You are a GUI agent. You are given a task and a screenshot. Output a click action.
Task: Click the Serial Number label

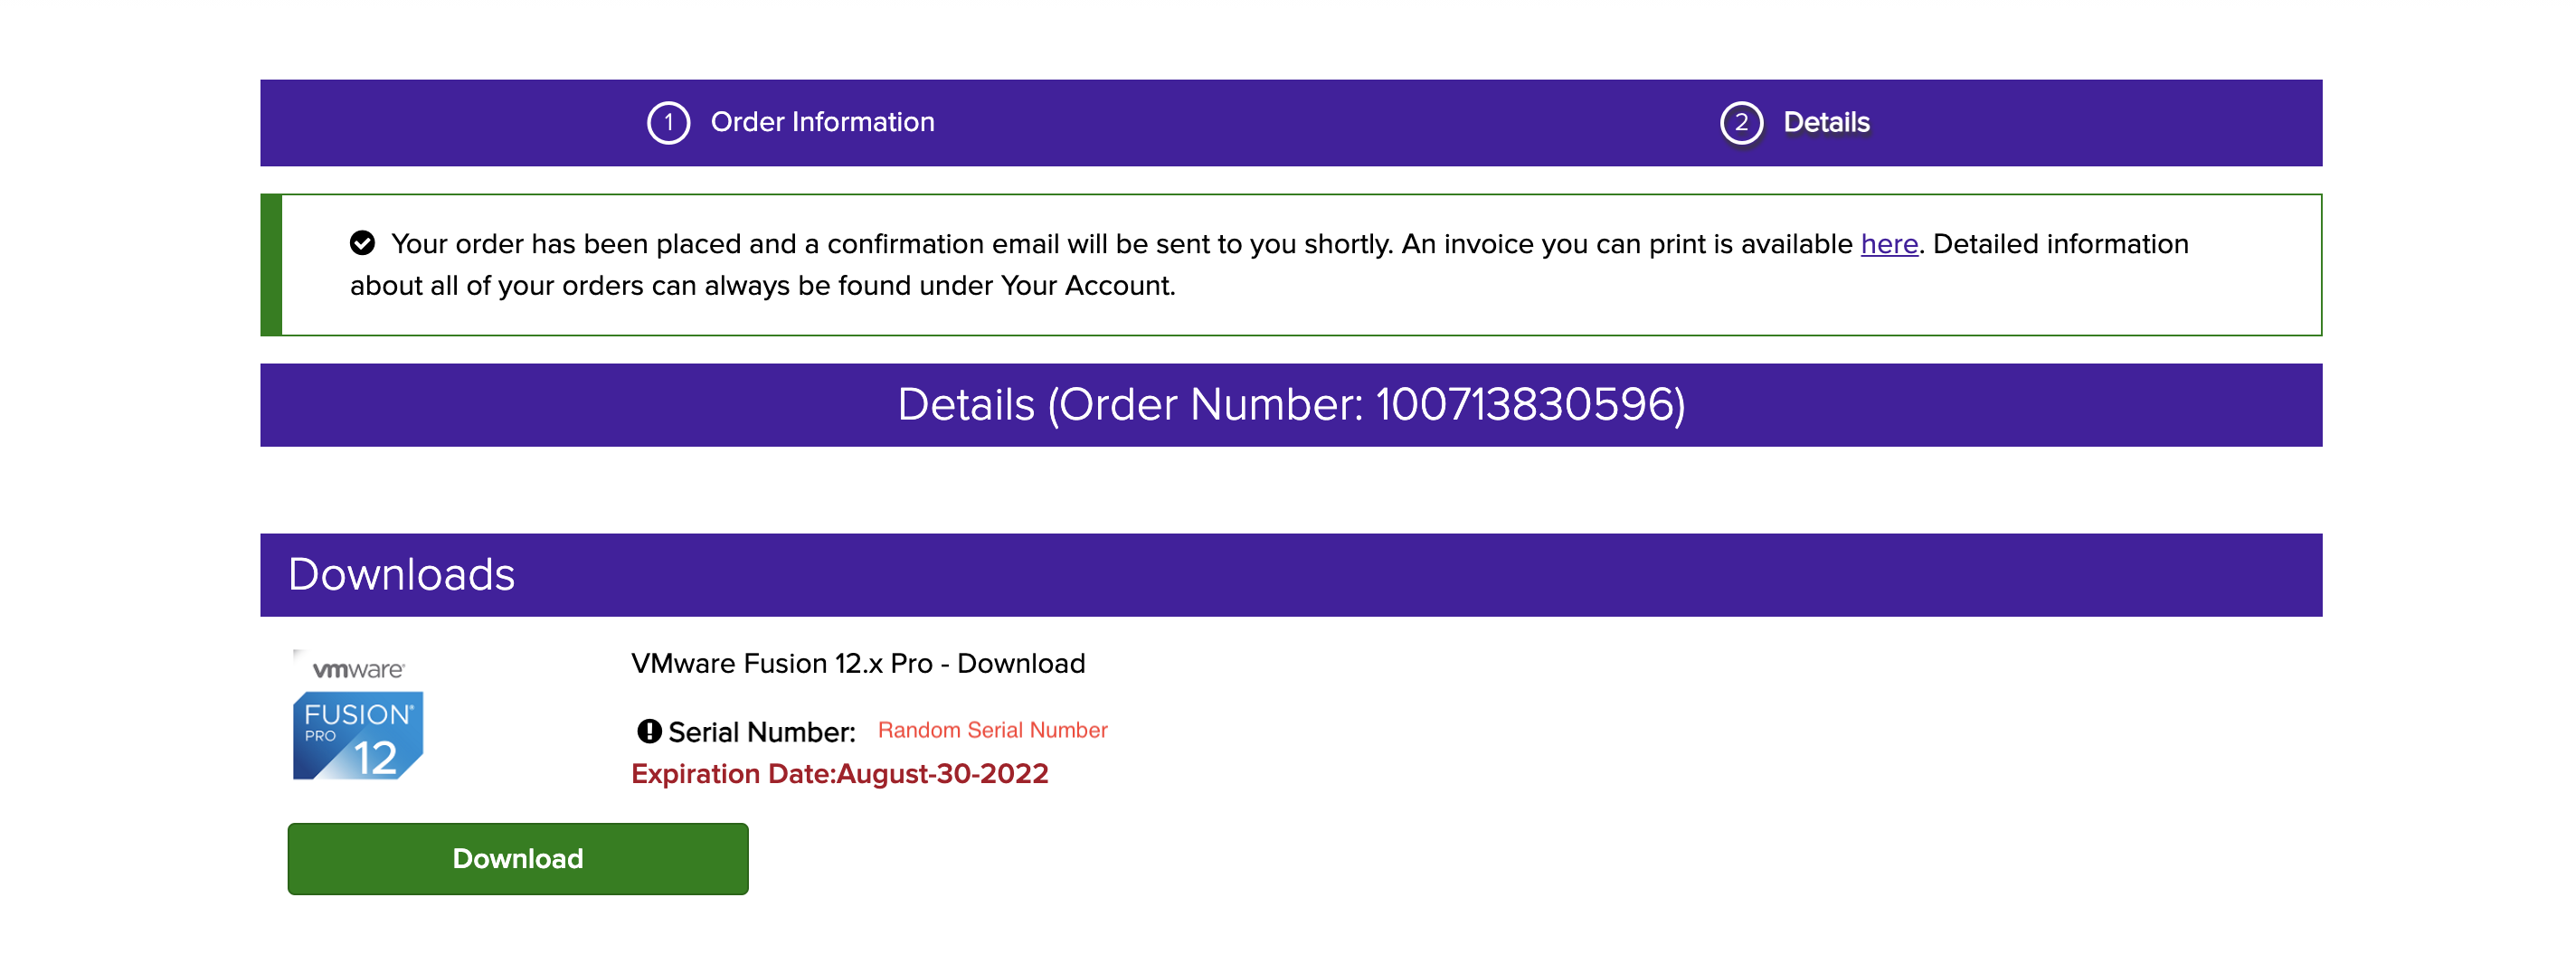tap(761, 732)
